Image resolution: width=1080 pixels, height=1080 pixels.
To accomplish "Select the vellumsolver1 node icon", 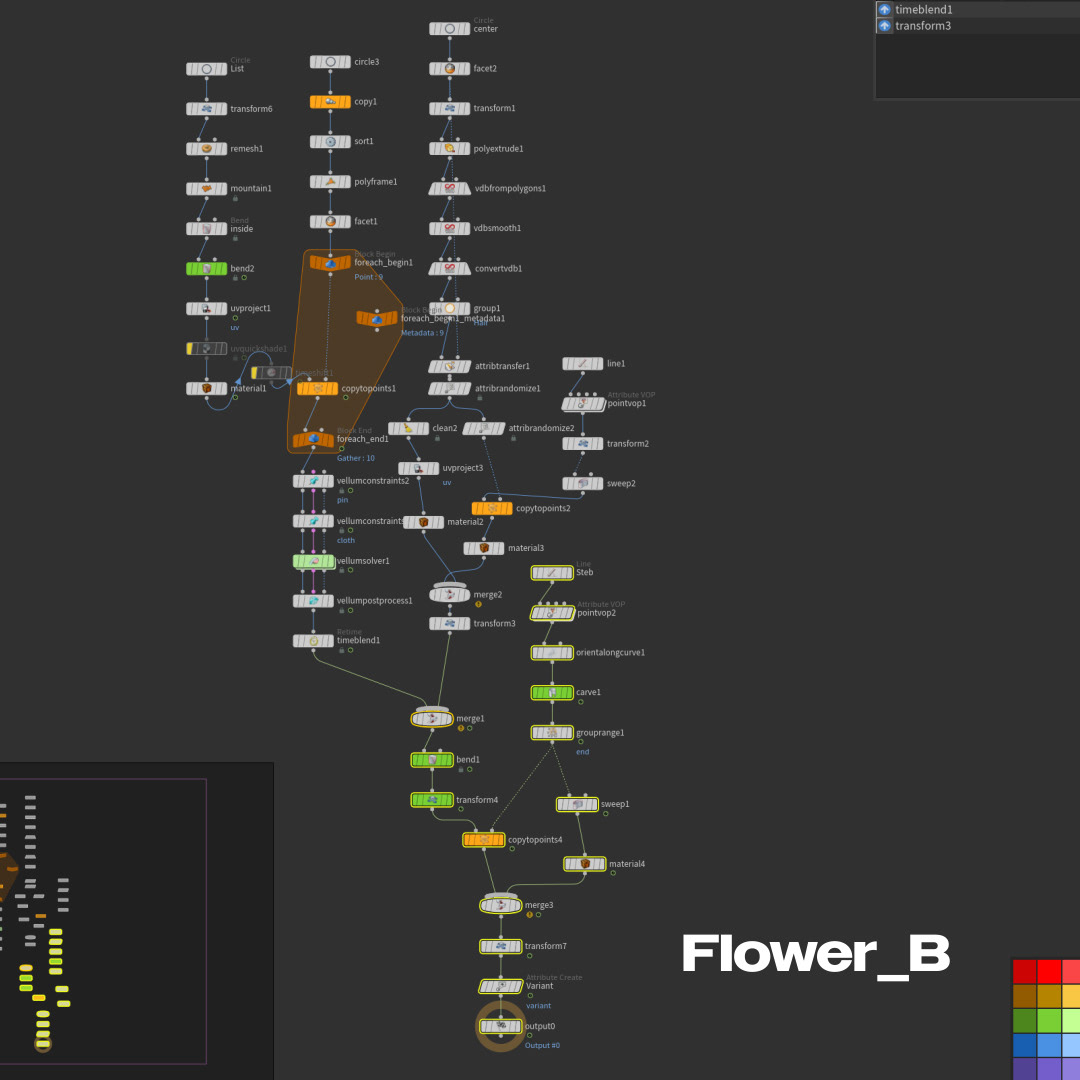I will click(x=313, y=561).
